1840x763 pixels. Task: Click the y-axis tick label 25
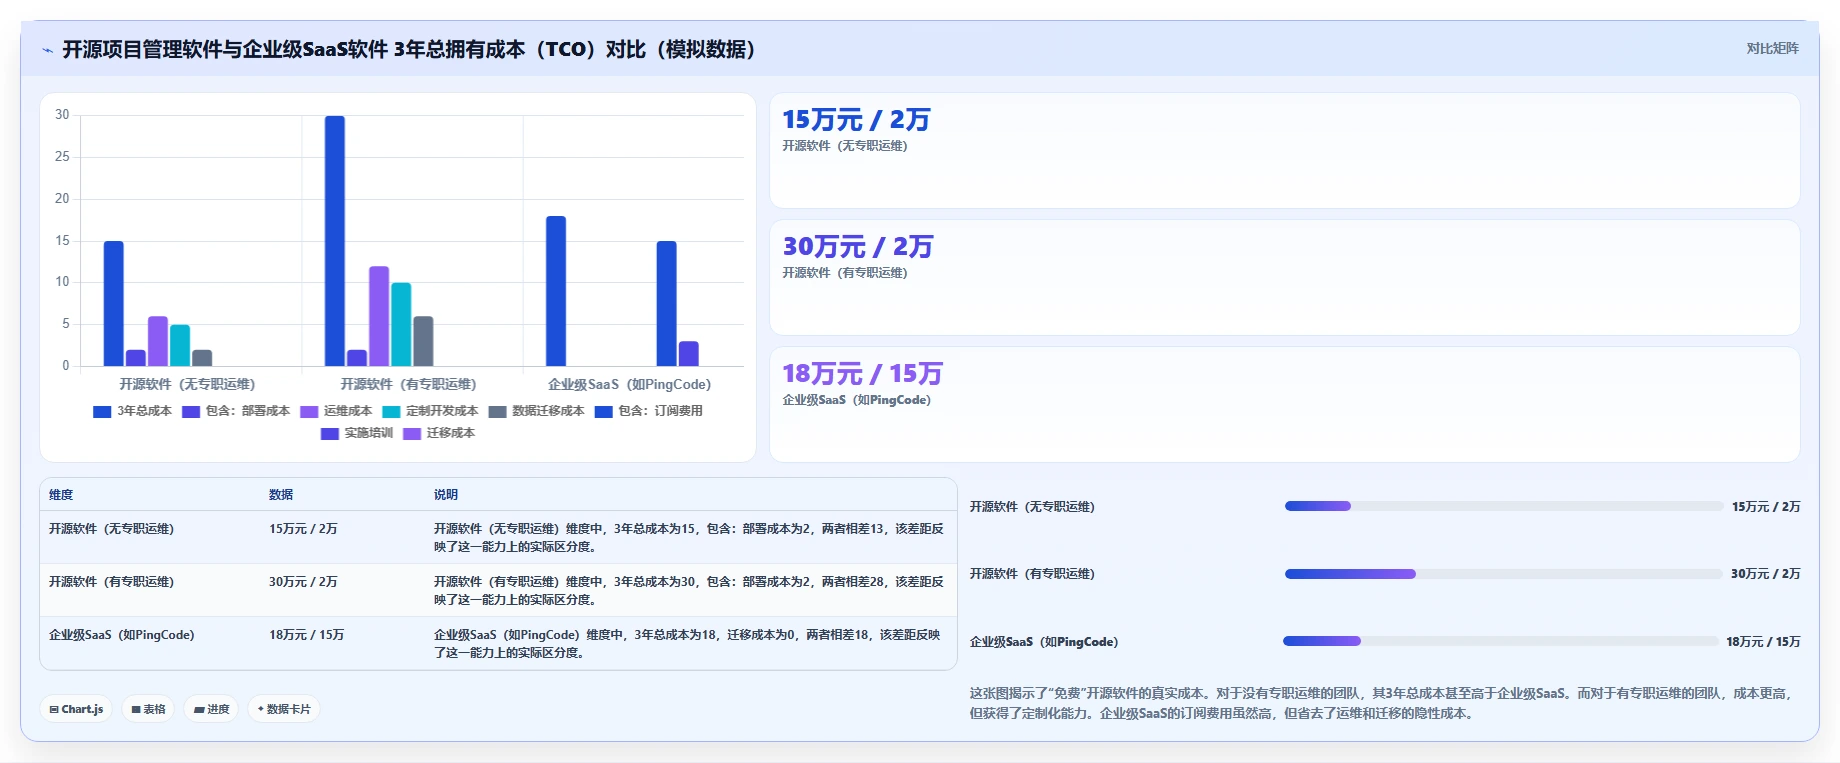[62, 157]
